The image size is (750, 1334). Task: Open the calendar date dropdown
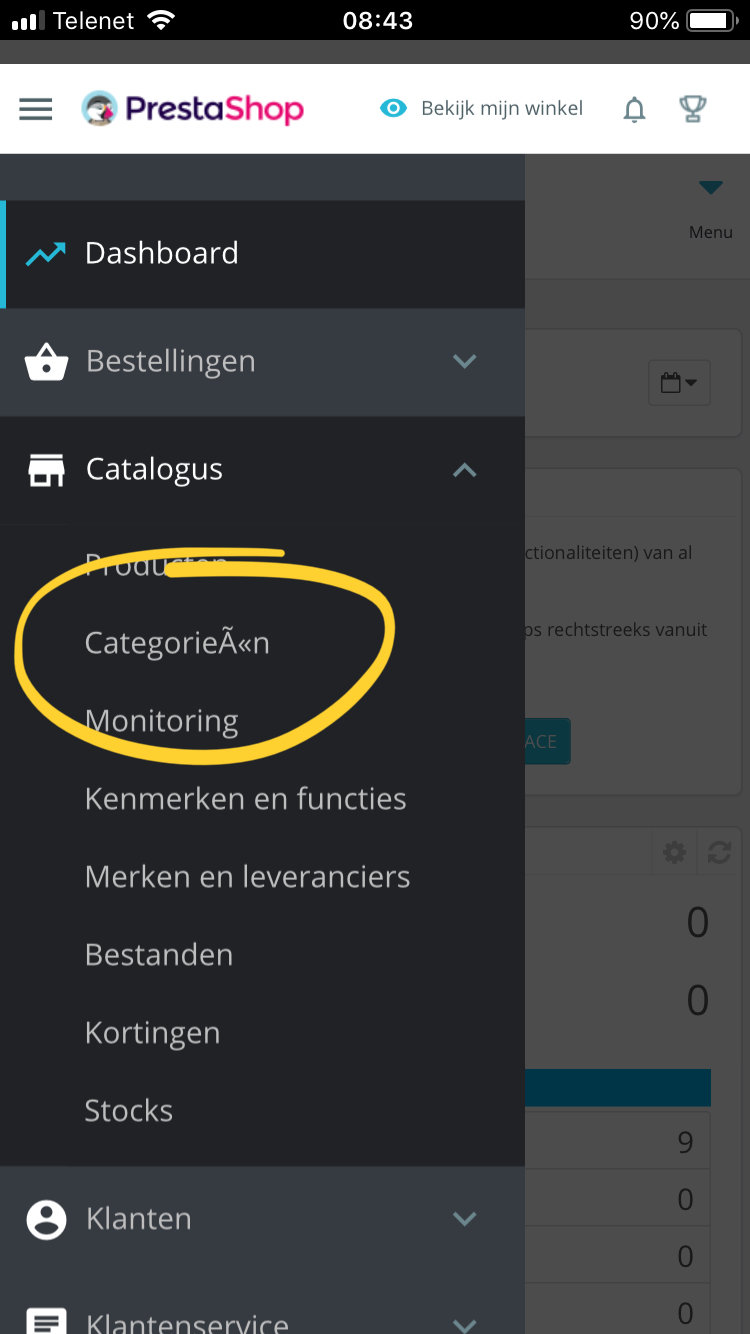coord(679,382)
